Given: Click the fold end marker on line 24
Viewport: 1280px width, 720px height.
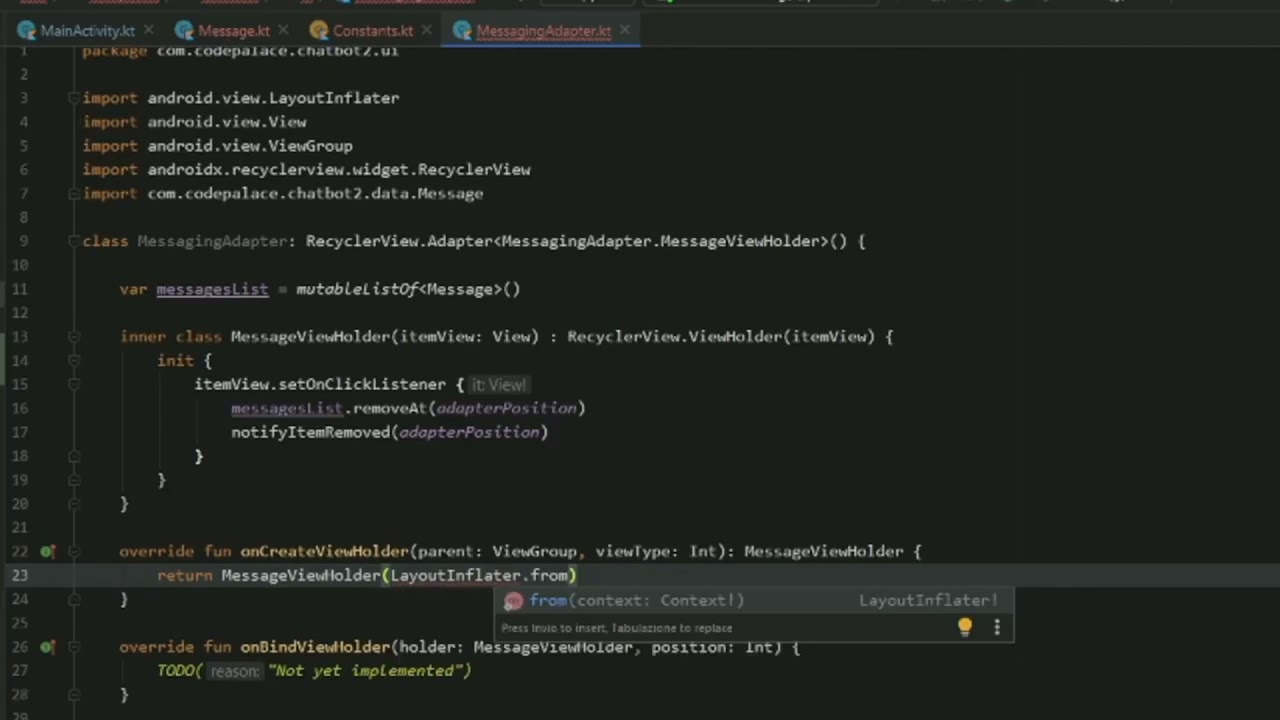Looking at the screenshot, I should [x=74, y=599].
